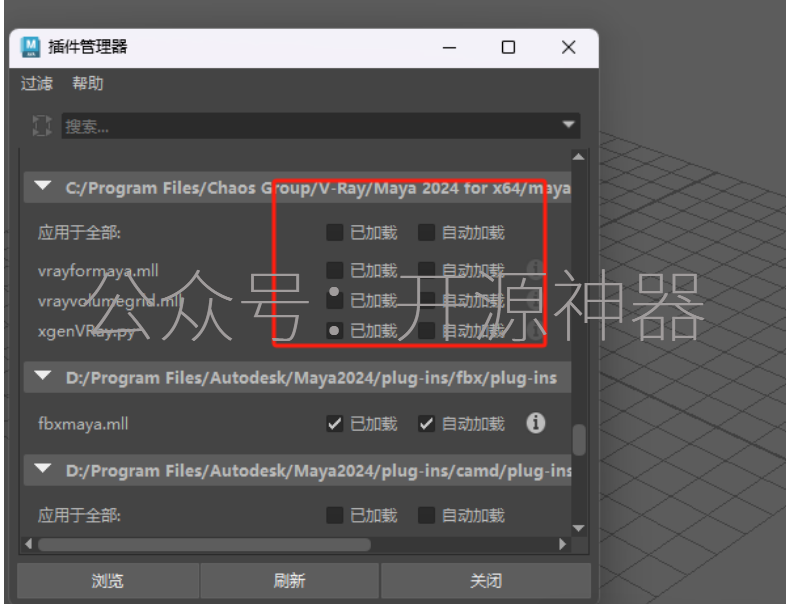Click the vertical scrollbar down arrow

[578, 528]
